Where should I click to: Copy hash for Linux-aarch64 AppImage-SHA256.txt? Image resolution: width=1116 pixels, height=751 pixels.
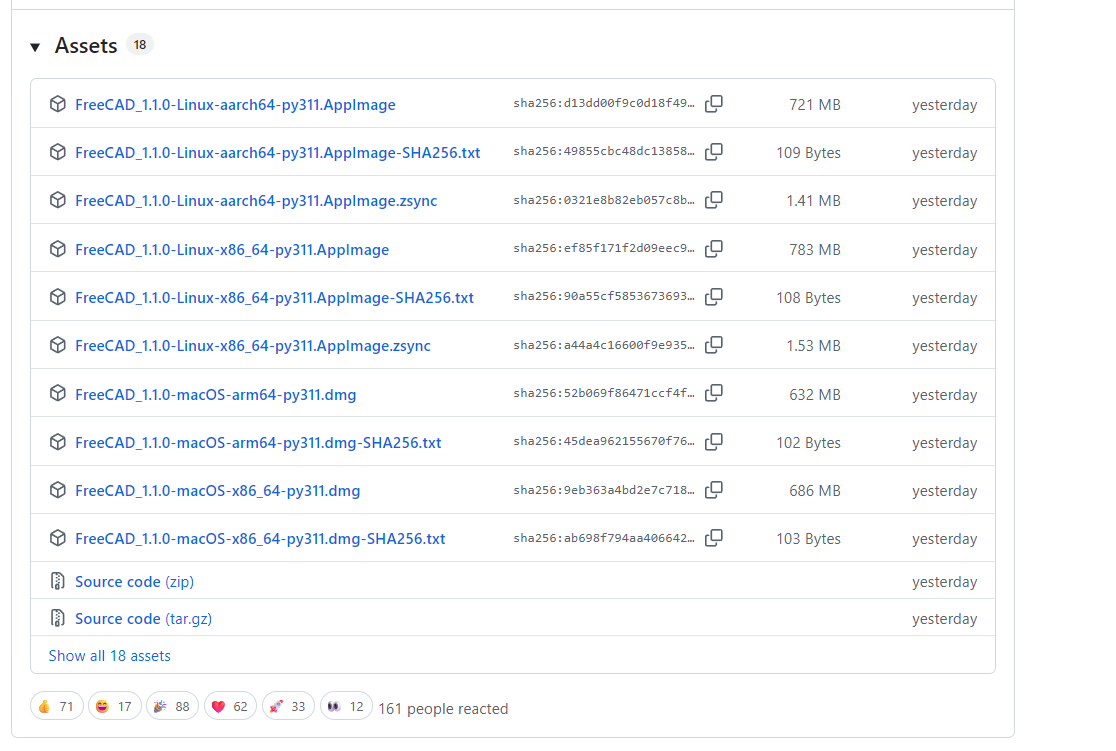coord(714,152)
